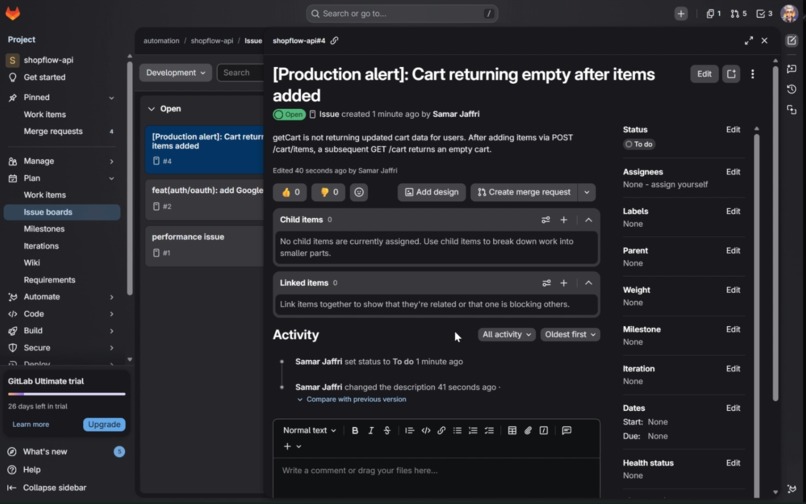The height and width of the screenshot is (504, 806).
Task: Open Child items view options
Action: [x=546, y=220]
